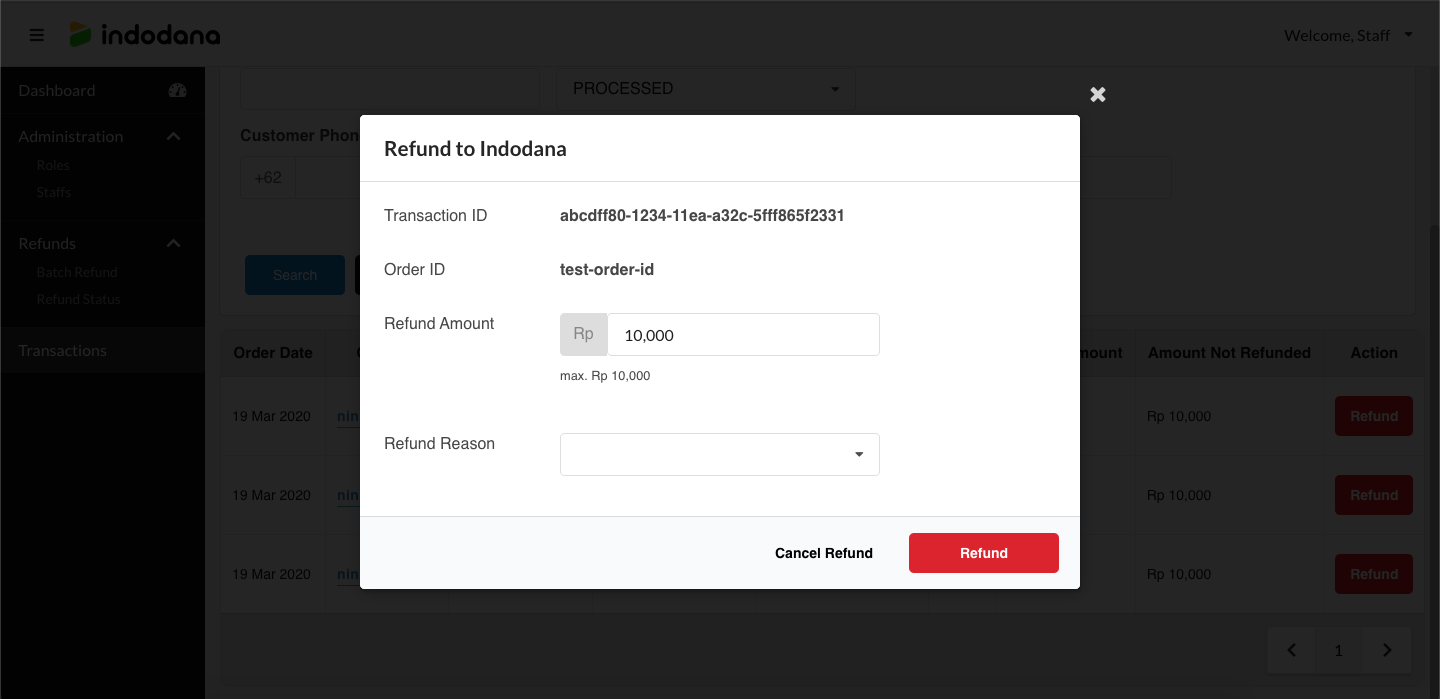Click the +62 country code prefix

[x=268, y=178]
